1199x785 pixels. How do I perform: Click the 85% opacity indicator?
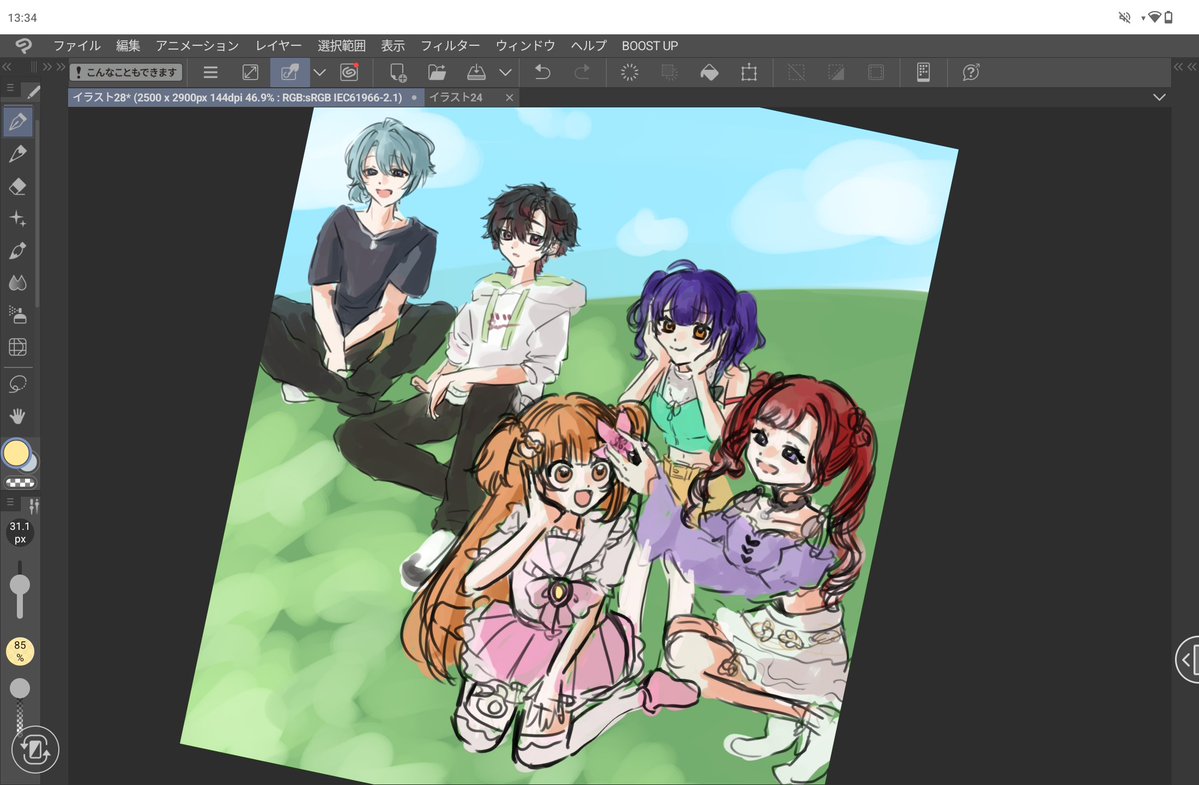20,651
